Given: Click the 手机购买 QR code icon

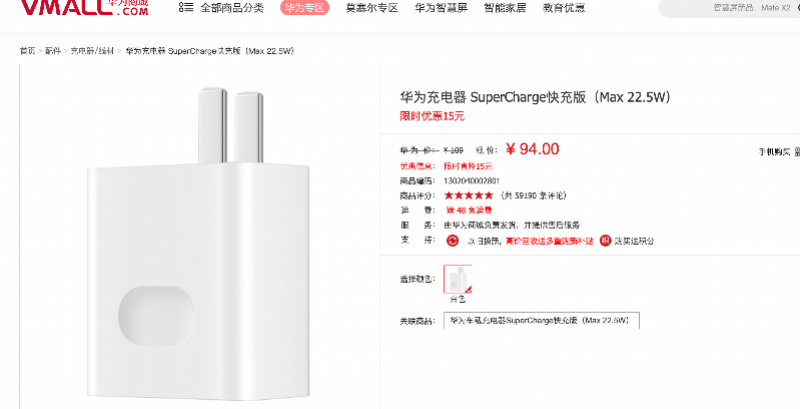Looking at the screenshot, I should pyautogui.click(x=797, y=151).
